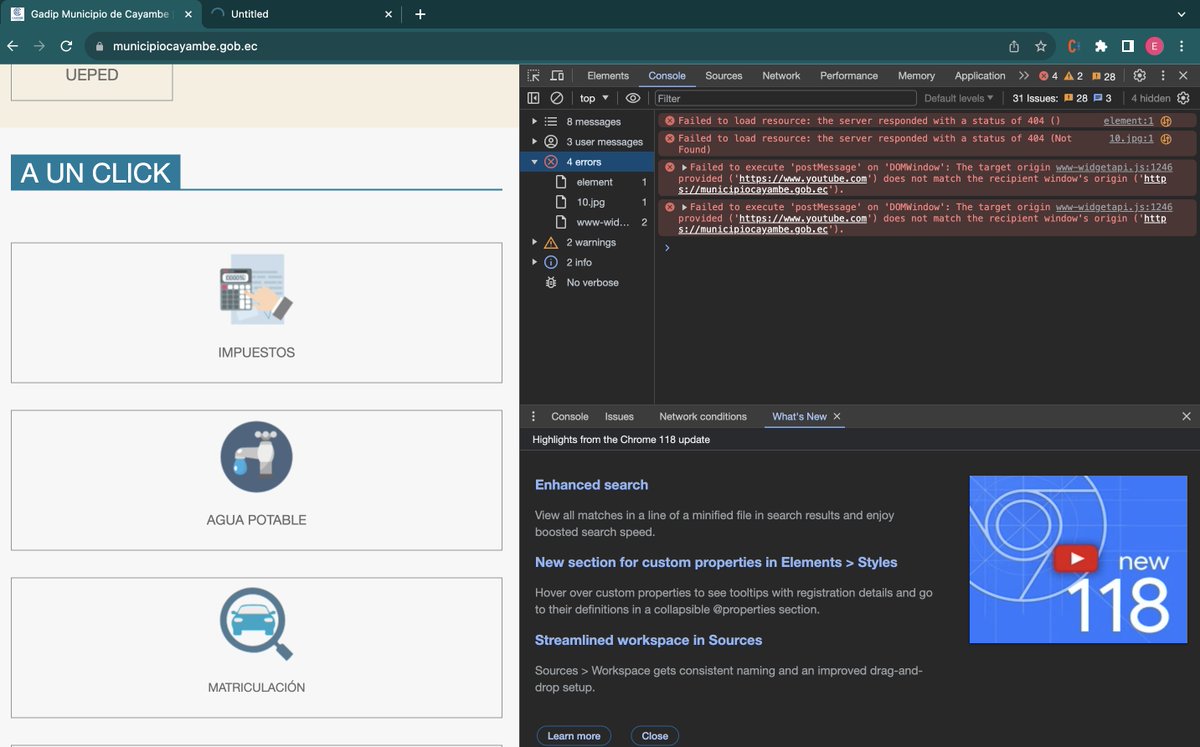Select the No verbose sidebar row
The width and height of the screenshot is (1200, 747).
click(587, 283)
